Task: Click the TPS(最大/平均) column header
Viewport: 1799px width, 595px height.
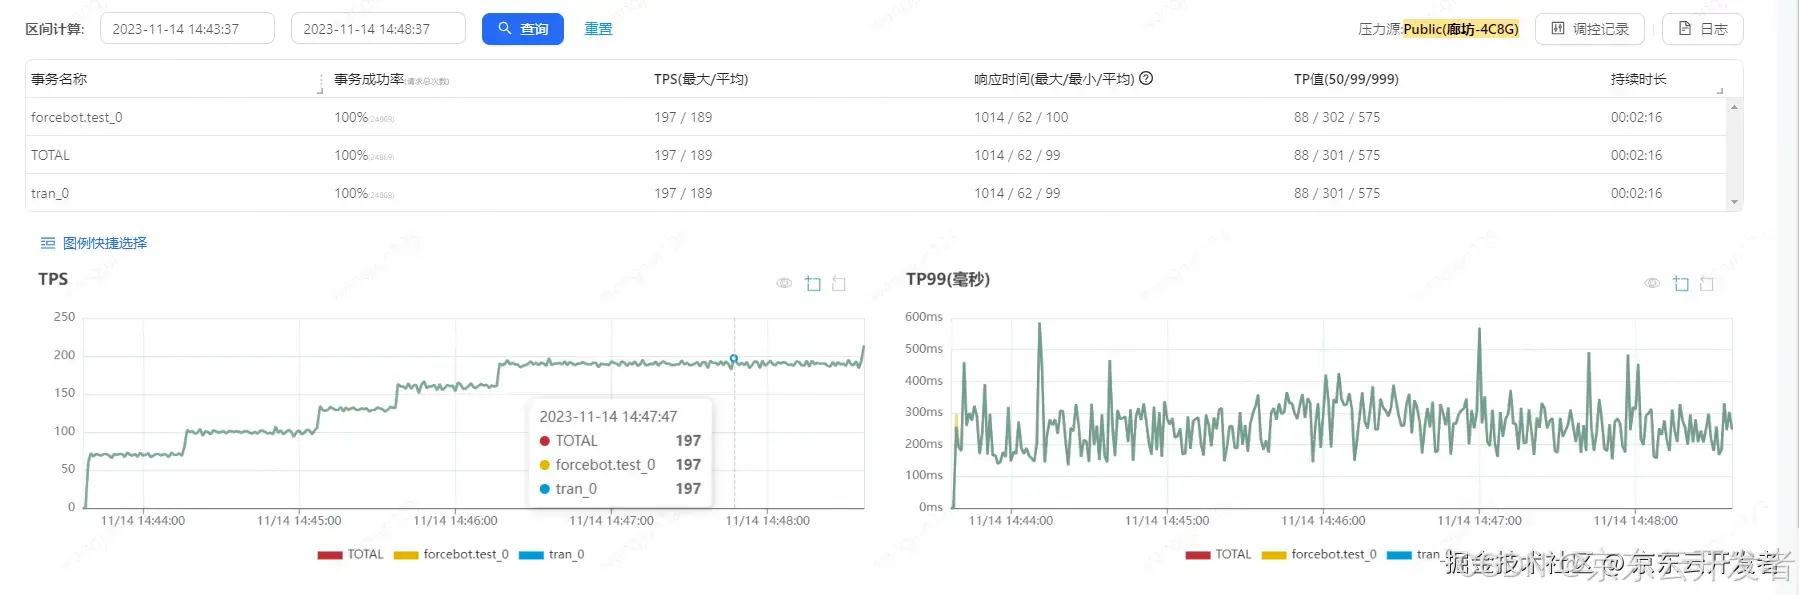Action: [x=701, y=79]
